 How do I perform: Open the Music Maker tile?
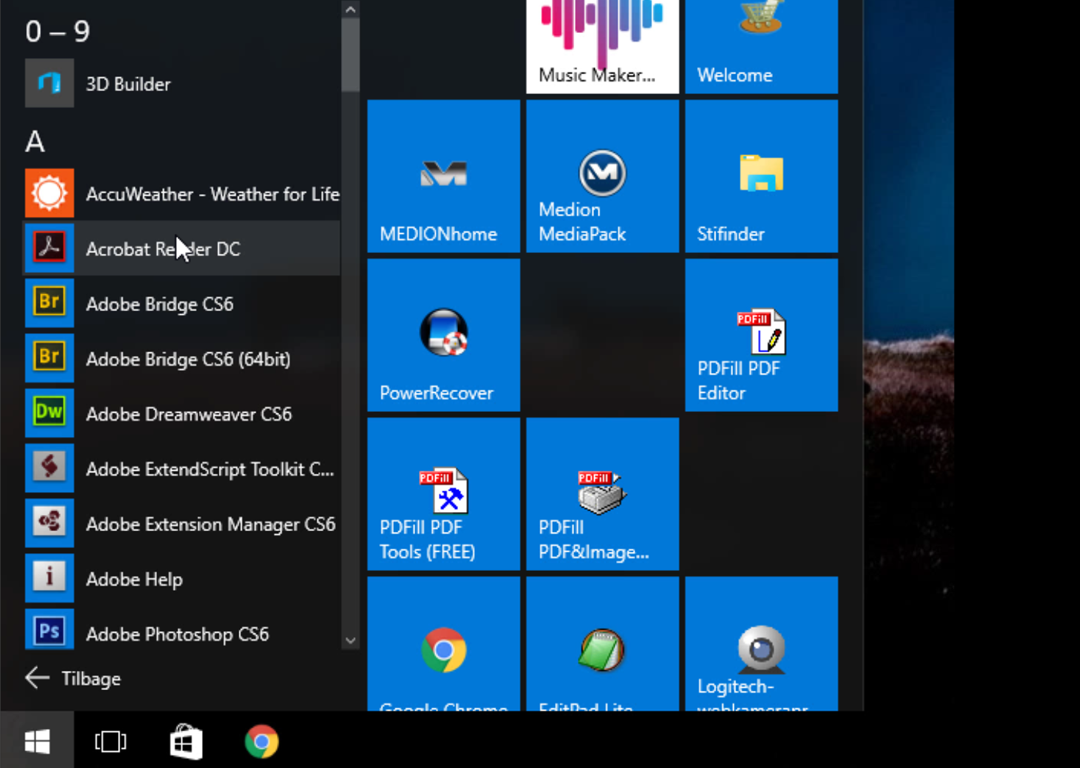(603, 46)
